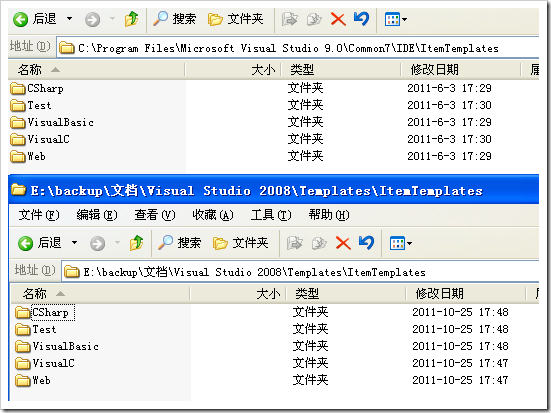The height and width of the screenshot is (413, 551).
Task: Click Undo arrow in lower toolbar
Action: pyautogui.click(x=367, y=243)
